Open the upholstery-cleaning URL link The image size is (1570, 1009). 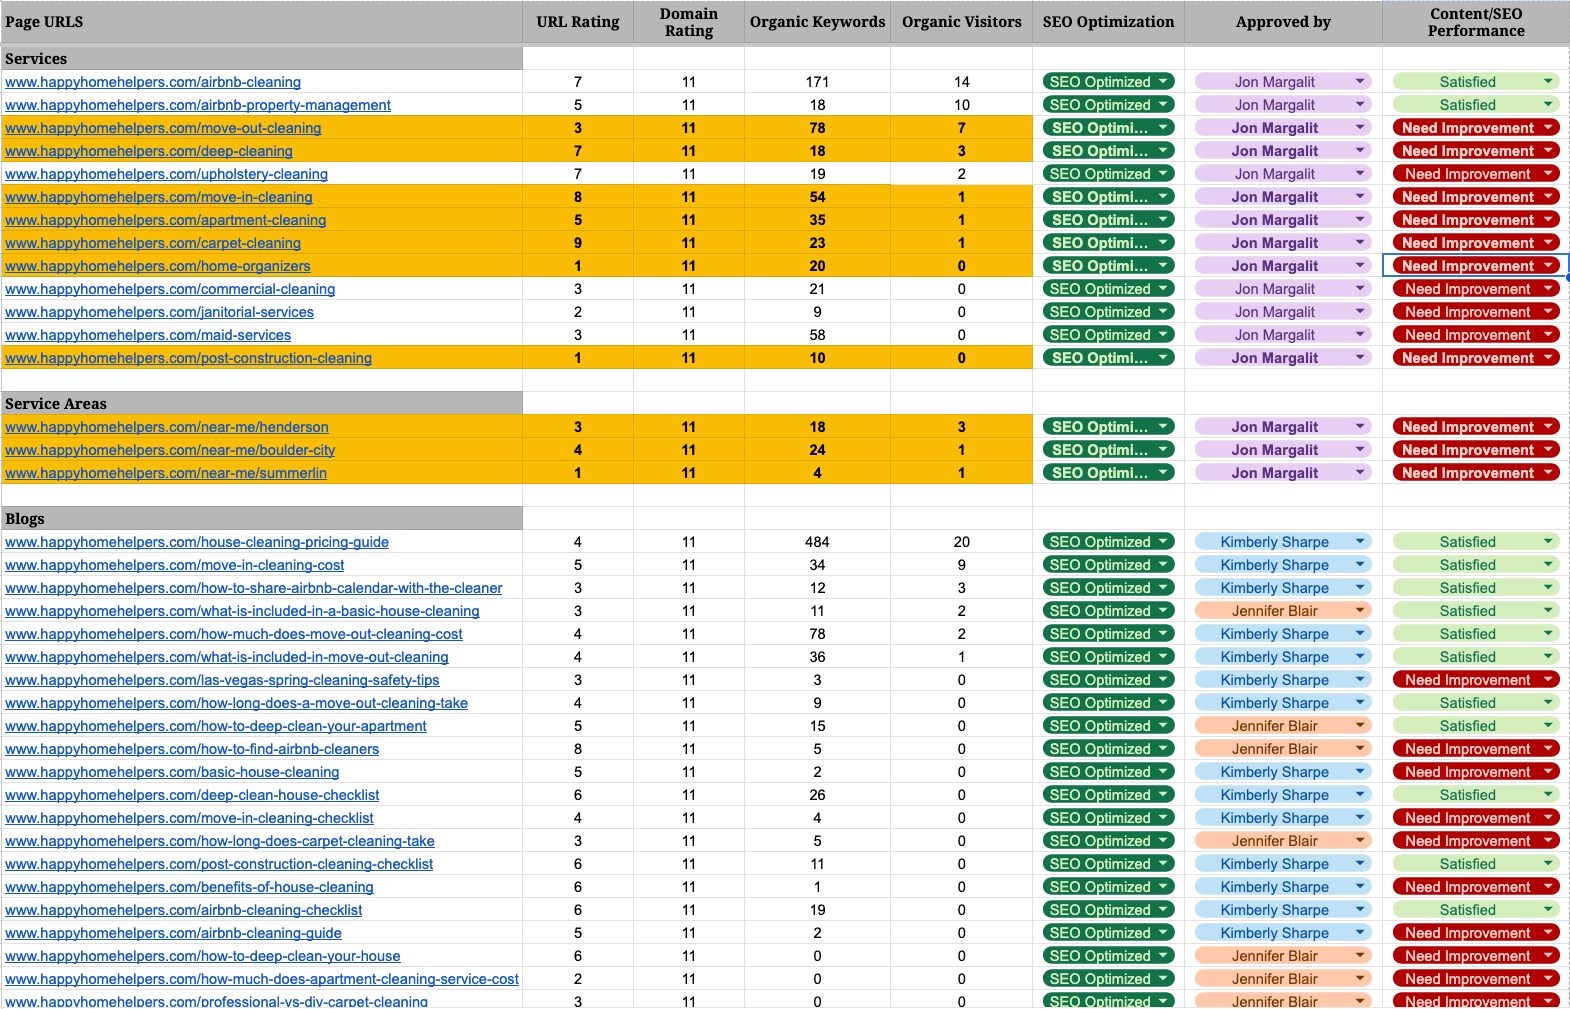point(166,174)
